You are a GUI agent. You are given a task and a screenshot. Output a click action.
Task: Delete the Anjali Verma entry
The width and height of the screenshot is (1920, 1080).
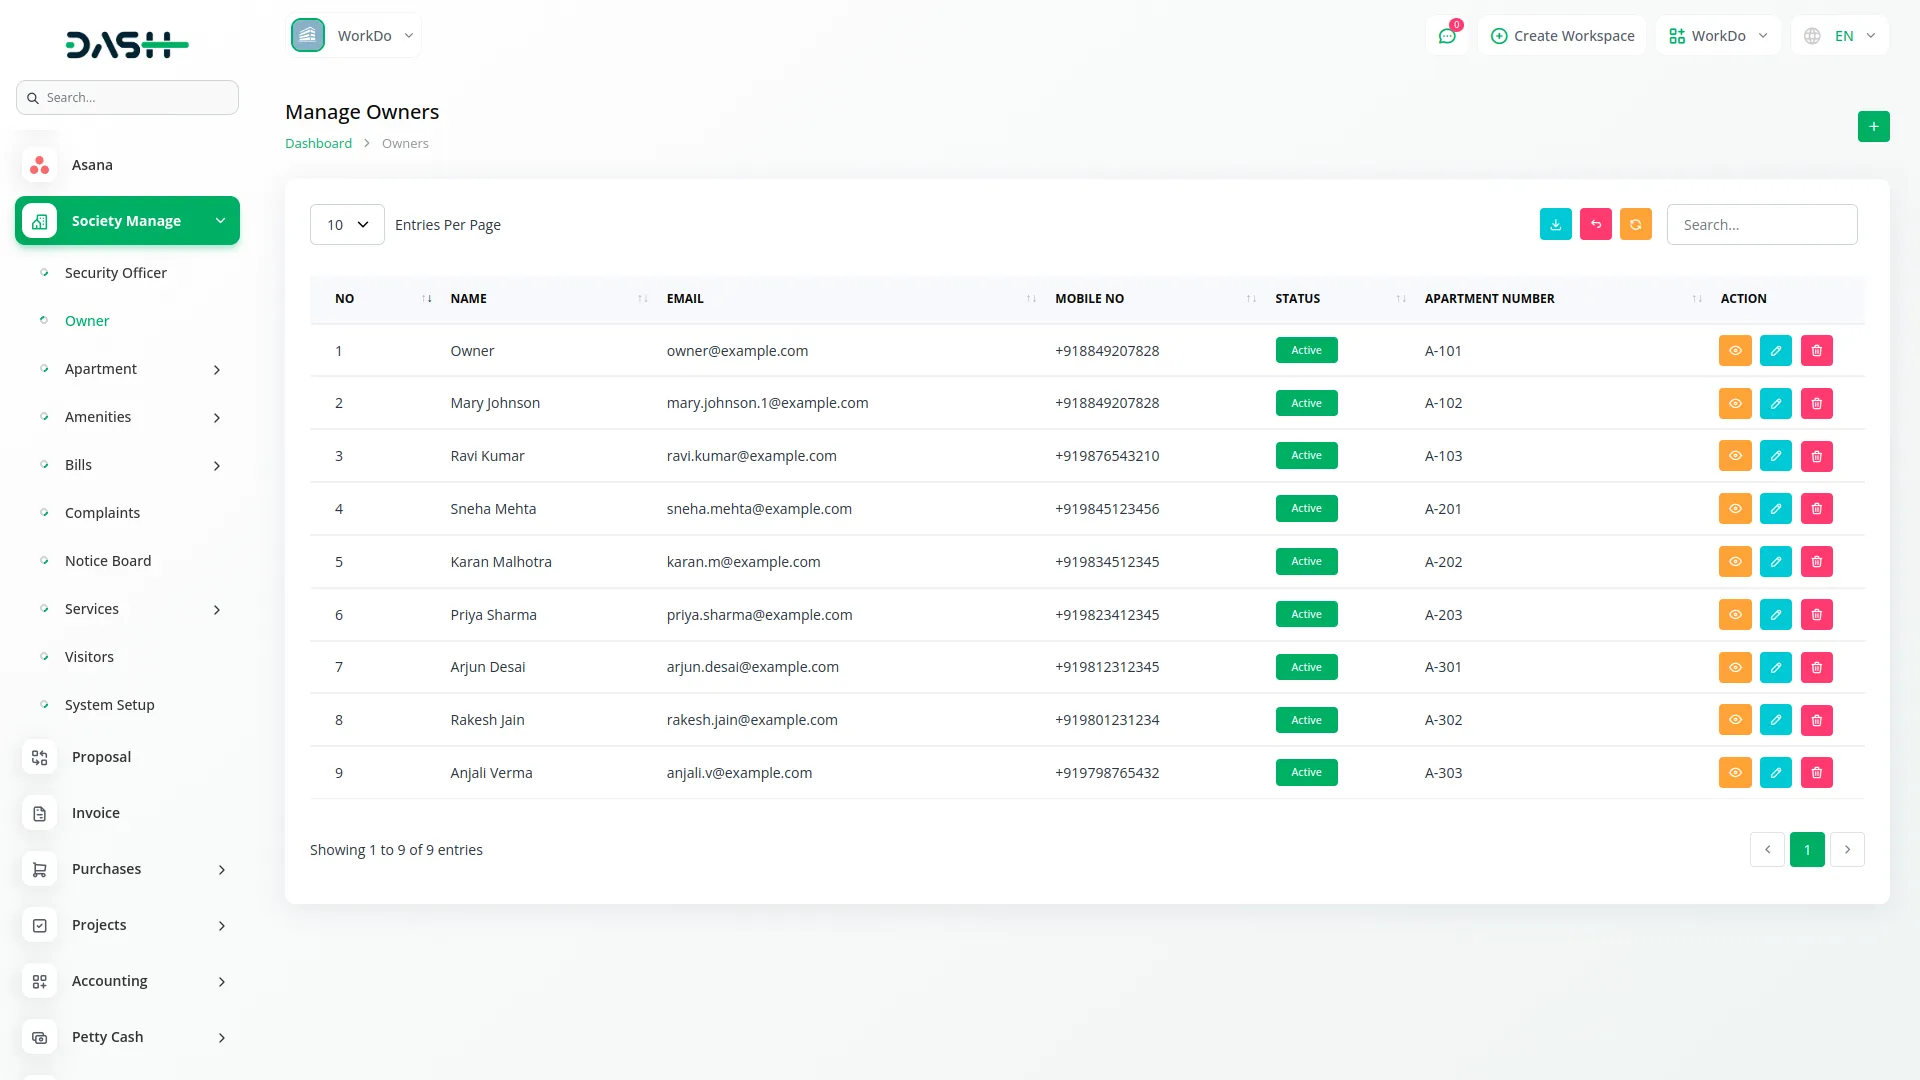(x=1816, y=773)
